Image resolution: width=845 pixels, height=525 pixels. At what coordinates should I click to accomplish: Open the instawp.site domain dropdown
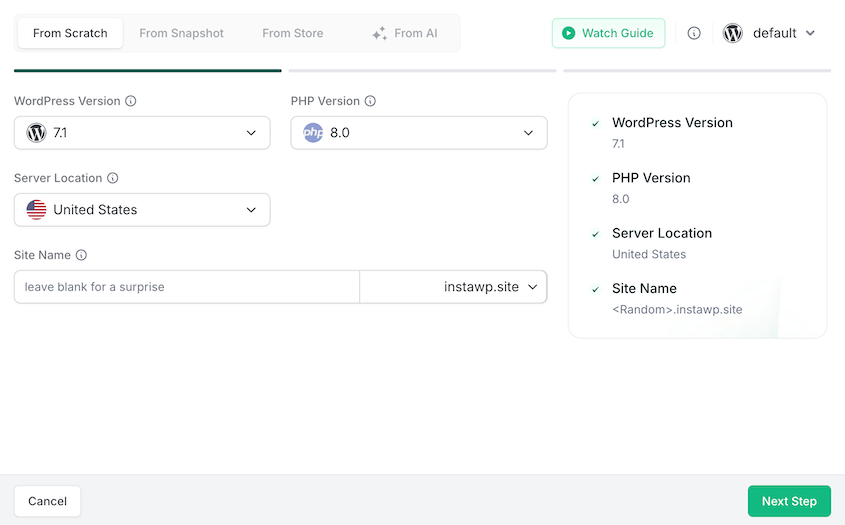453,287
